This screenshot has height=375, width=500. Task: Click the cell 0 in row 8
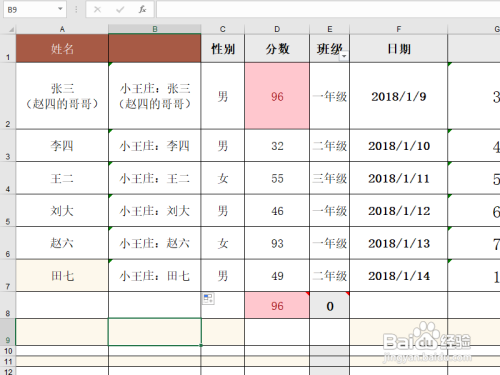pos(329,305)
